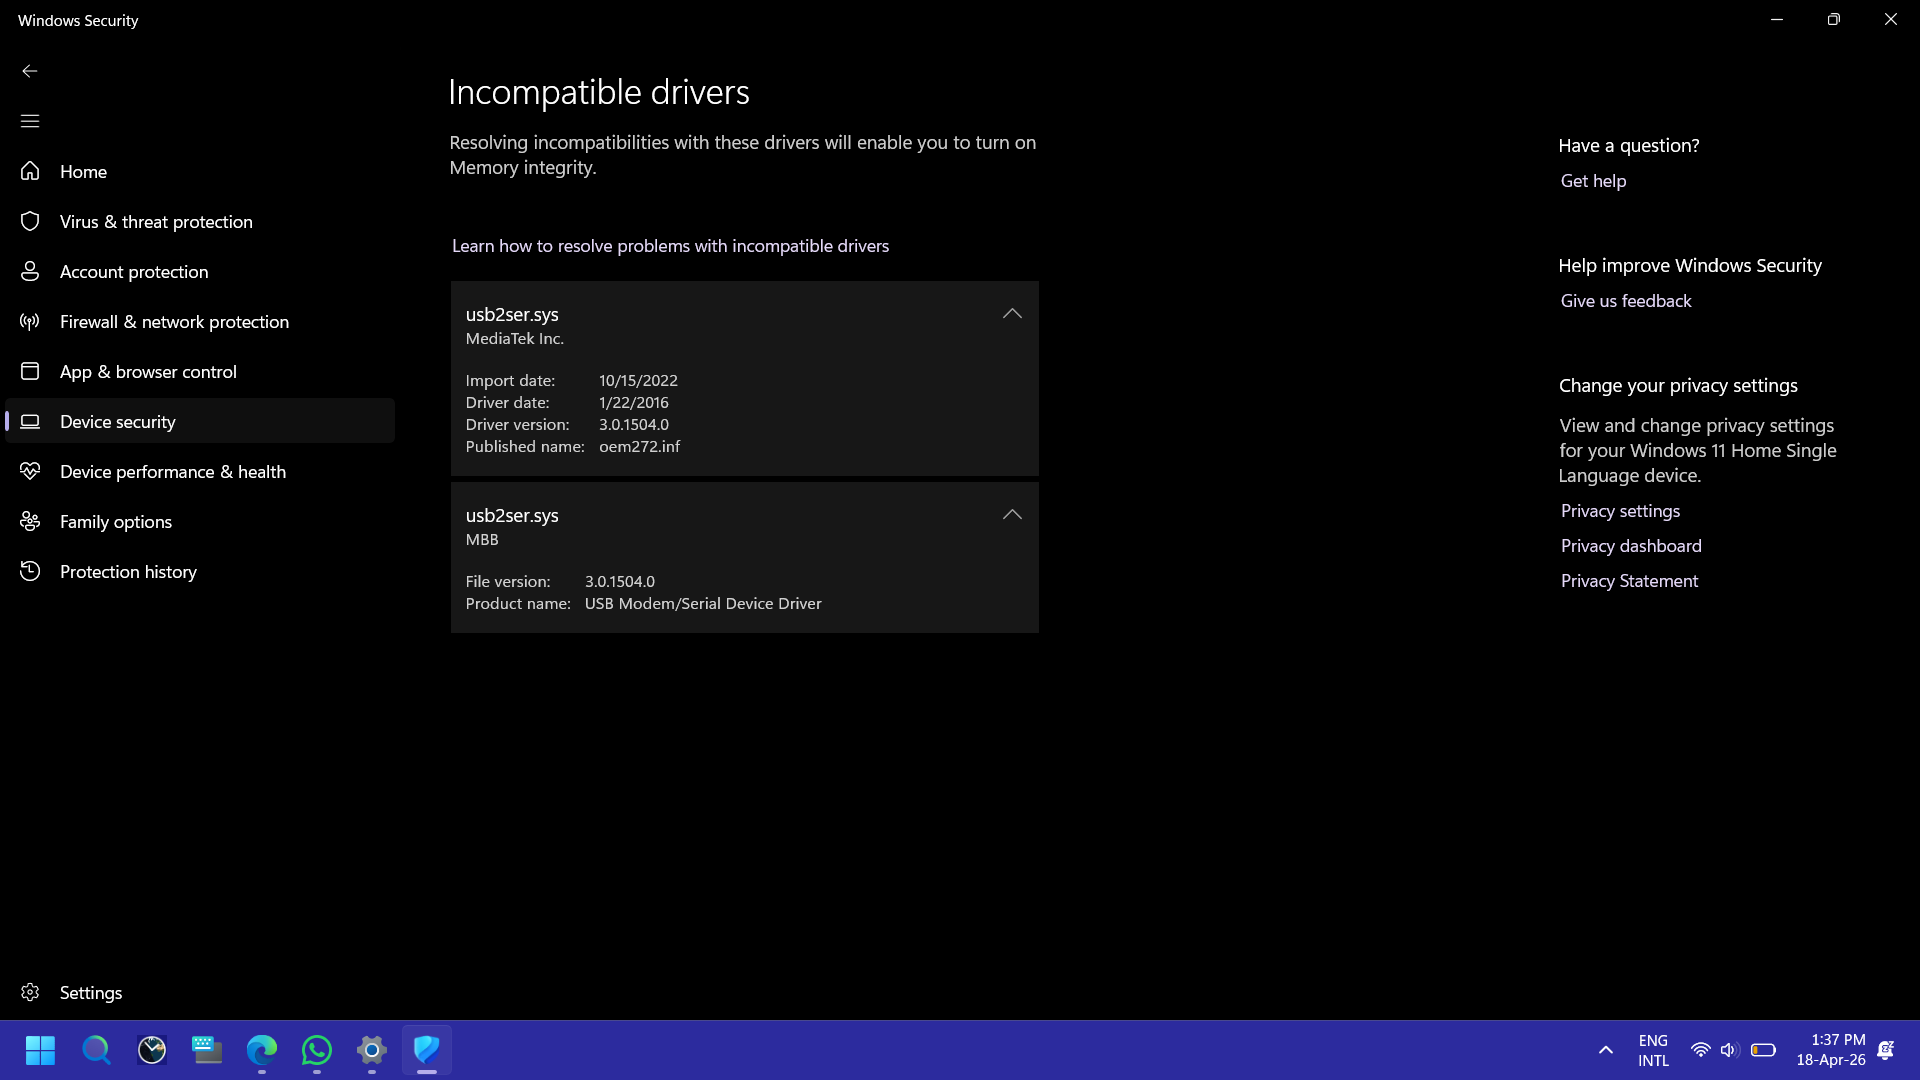Click the Protection history clock icon
This screenshot has height=1080, width=1920.
(x=30, y=571)
